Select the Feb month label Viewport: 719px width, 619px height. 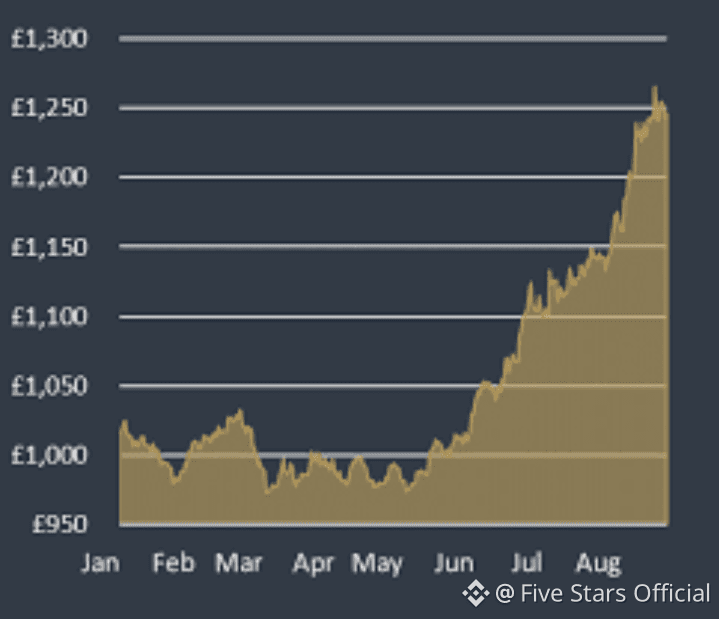click(173, 563)
